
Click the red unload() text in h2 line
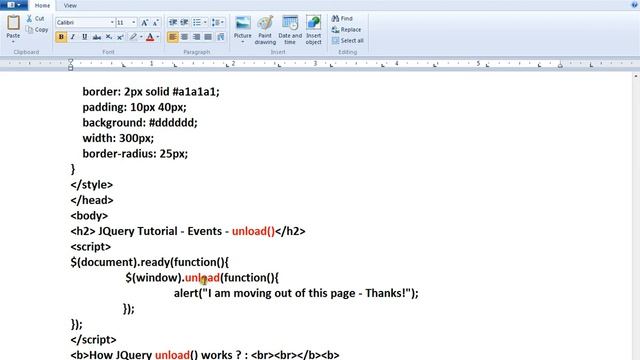click(253, 231)
